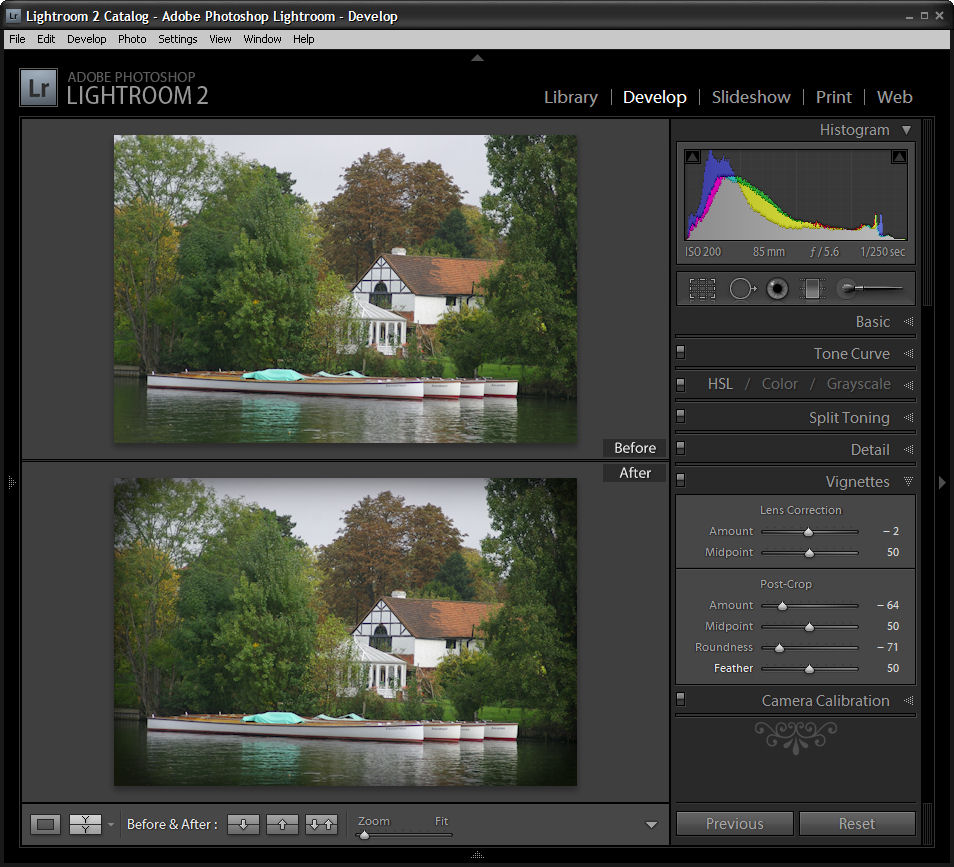Click the Lens Correction Midpoint slider
This screenshot has height=867, width=954.
[810, 553]
